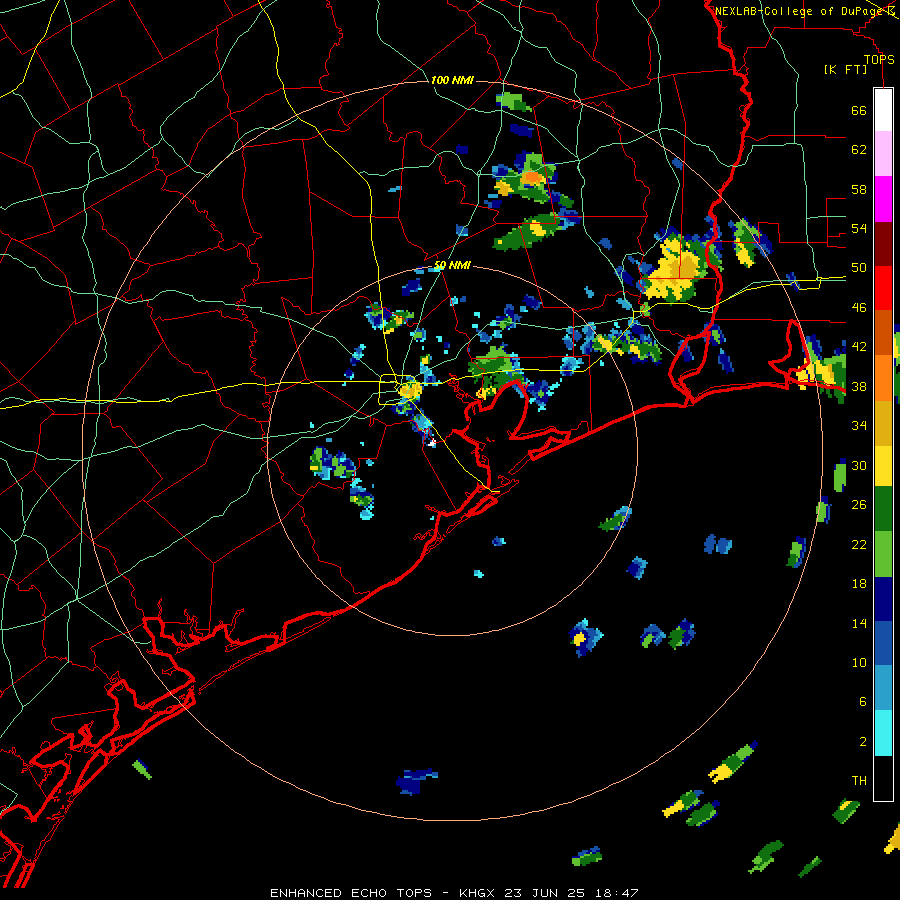900x900 pixels.
Task: Select the "14" scale value
Action: pos(859,623)
